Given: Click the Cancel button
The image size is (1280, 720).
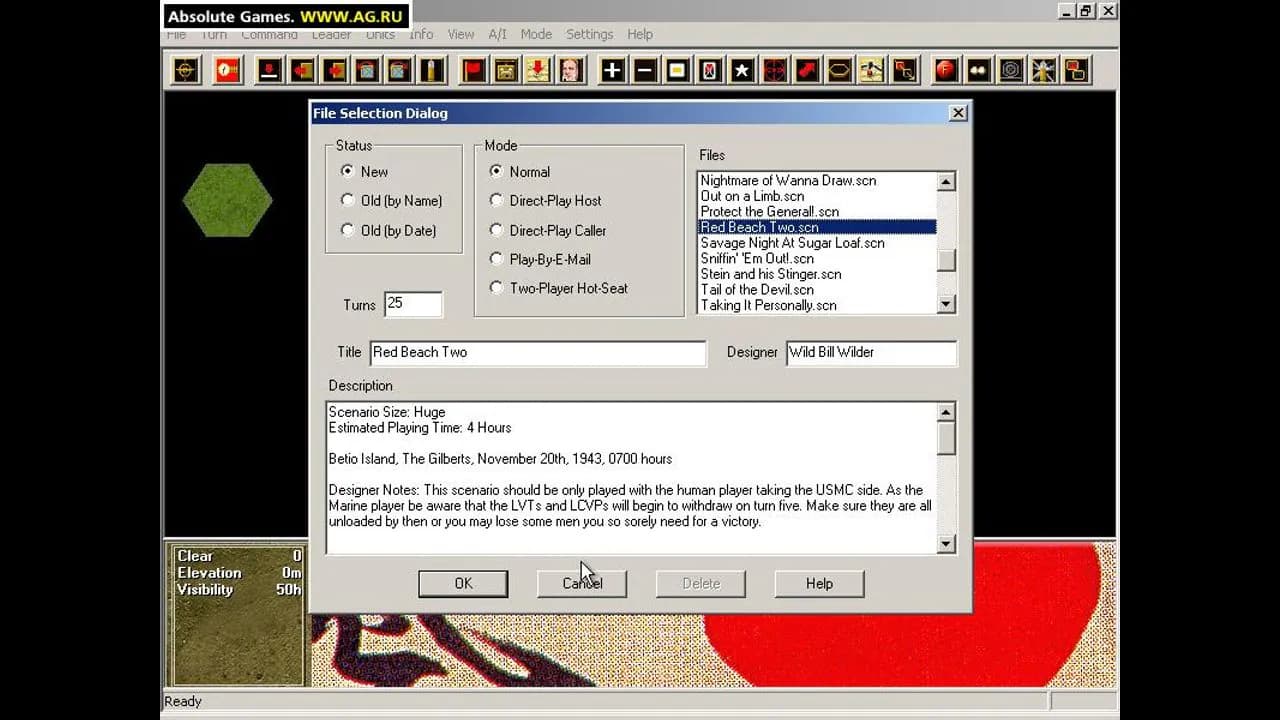Looking at the screenshot, I should coord(582,584).
